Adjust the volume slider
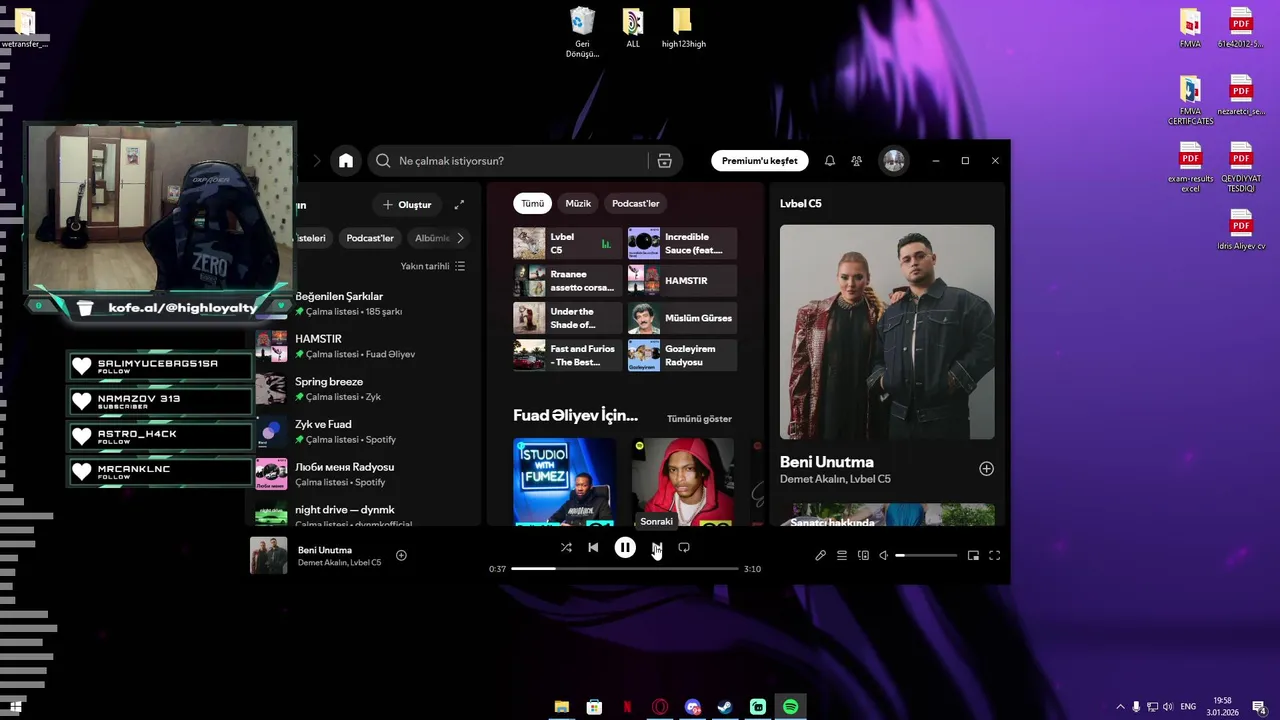Viewport: 1280px width, 720px height. point(926,555)
